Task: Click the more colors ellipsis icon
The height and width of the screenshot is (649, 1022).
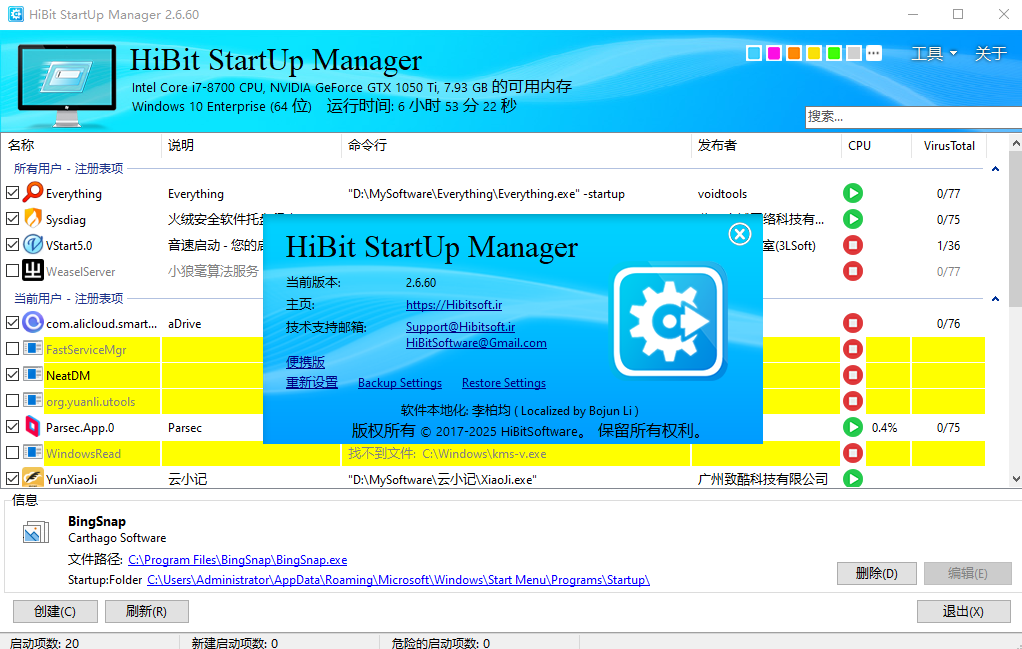Action: 873,53
